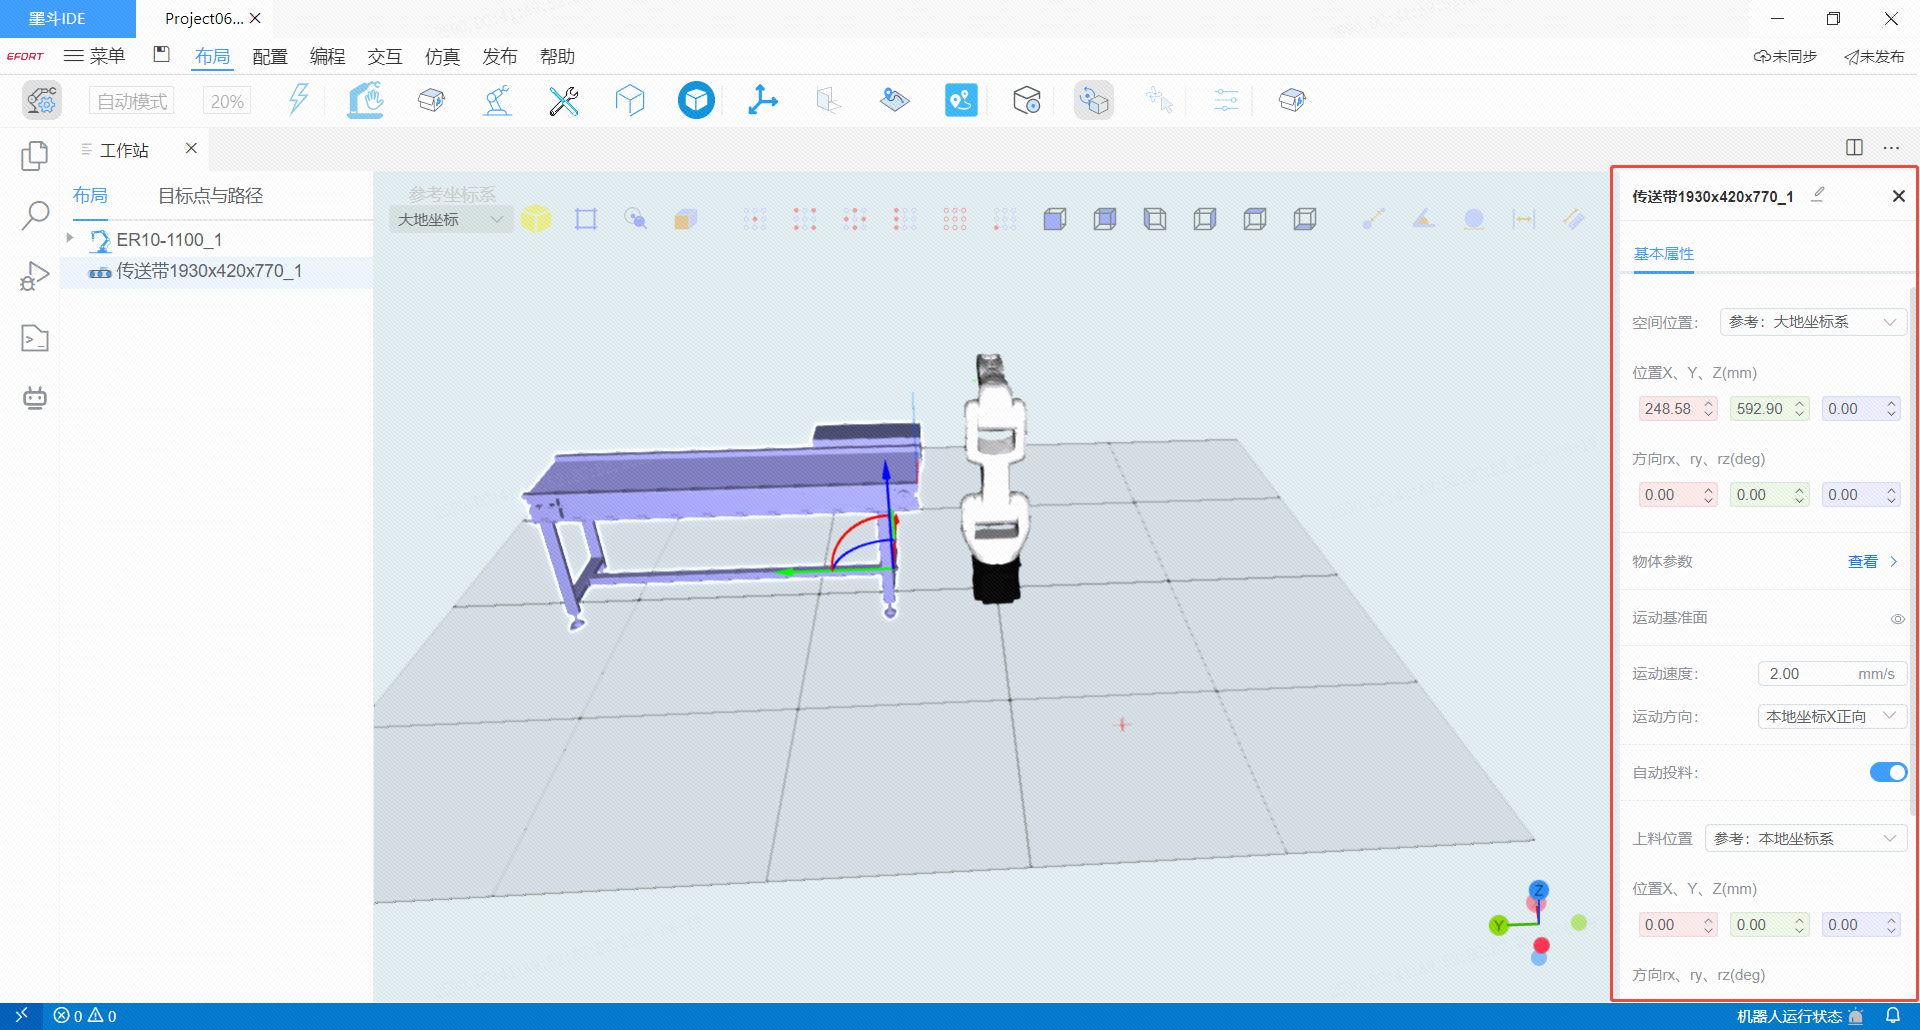The image size is (1920, 1030).
Task: Open the 大地坐标 reference frame dropdown
Action: 450,219
